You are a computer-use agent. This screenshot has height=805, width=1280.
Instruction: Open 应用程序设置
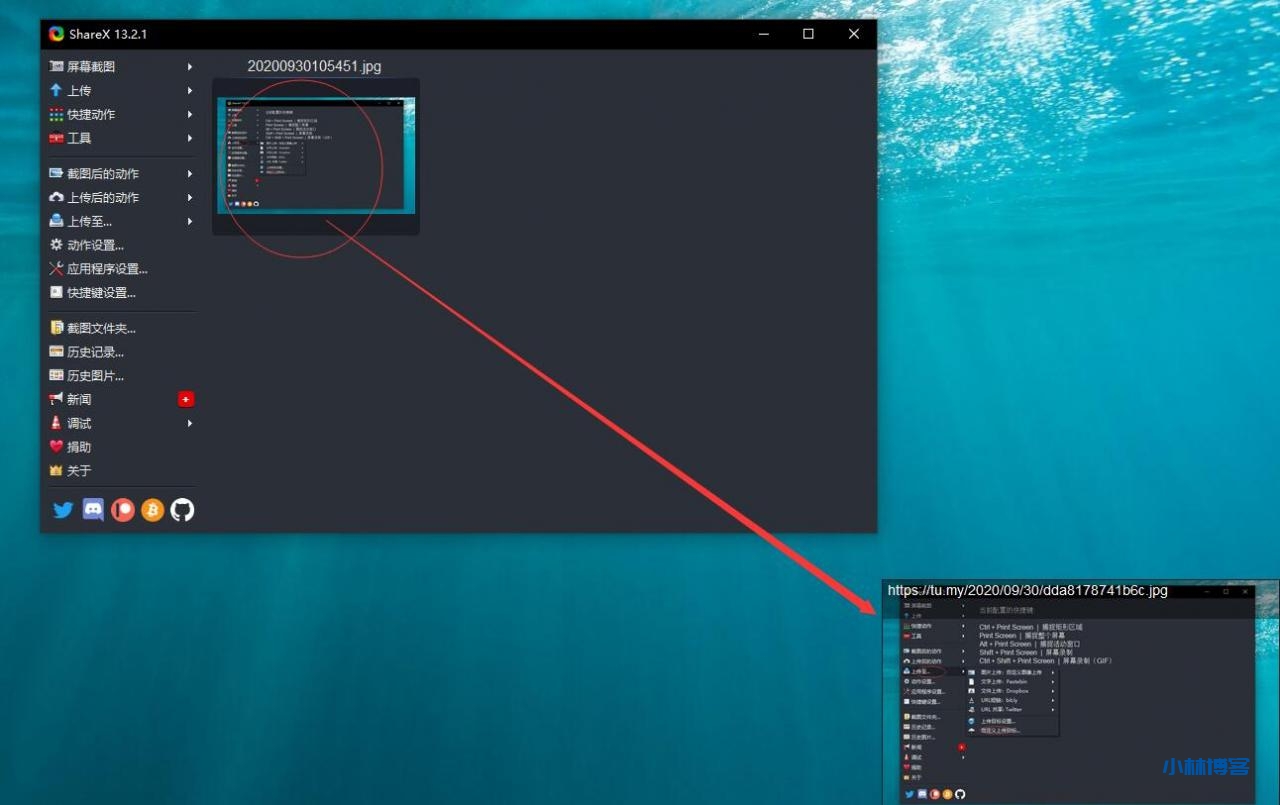coord(106,269)
